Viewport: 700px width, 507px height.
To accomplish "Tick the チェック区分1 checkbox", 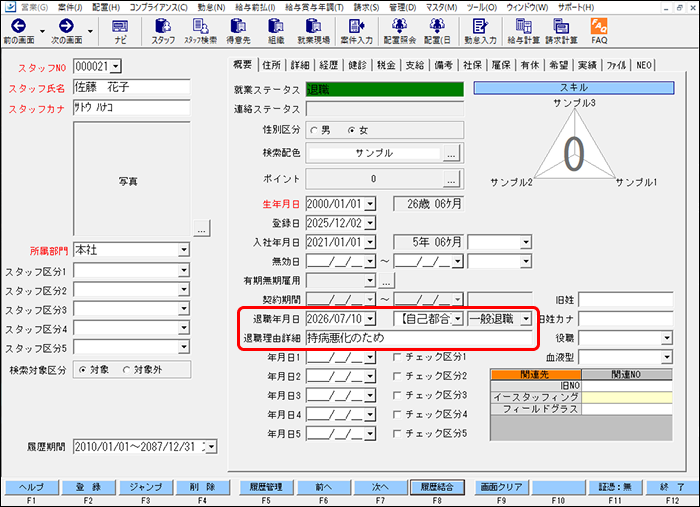I will point(396,357).
